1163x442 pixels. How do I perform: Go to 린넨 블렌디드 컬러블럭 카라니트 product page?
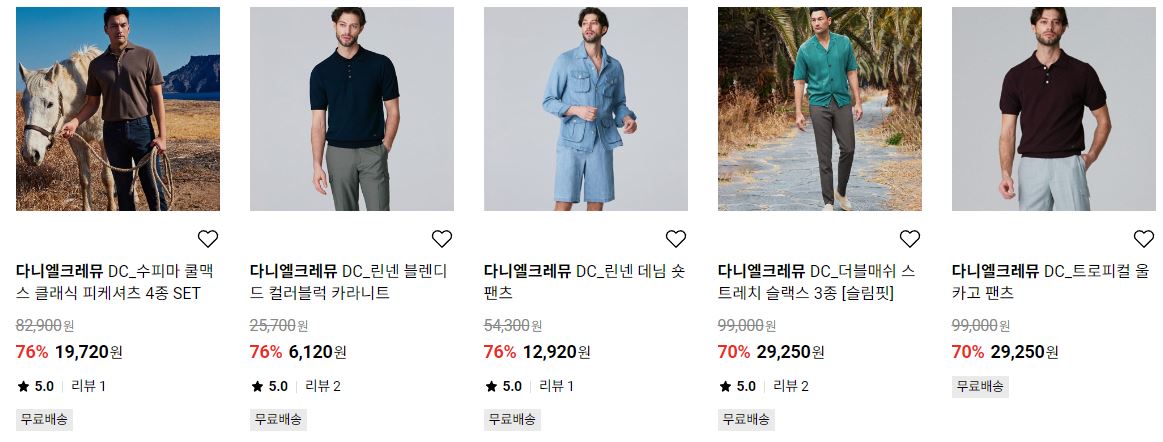[x=349, y=282]
